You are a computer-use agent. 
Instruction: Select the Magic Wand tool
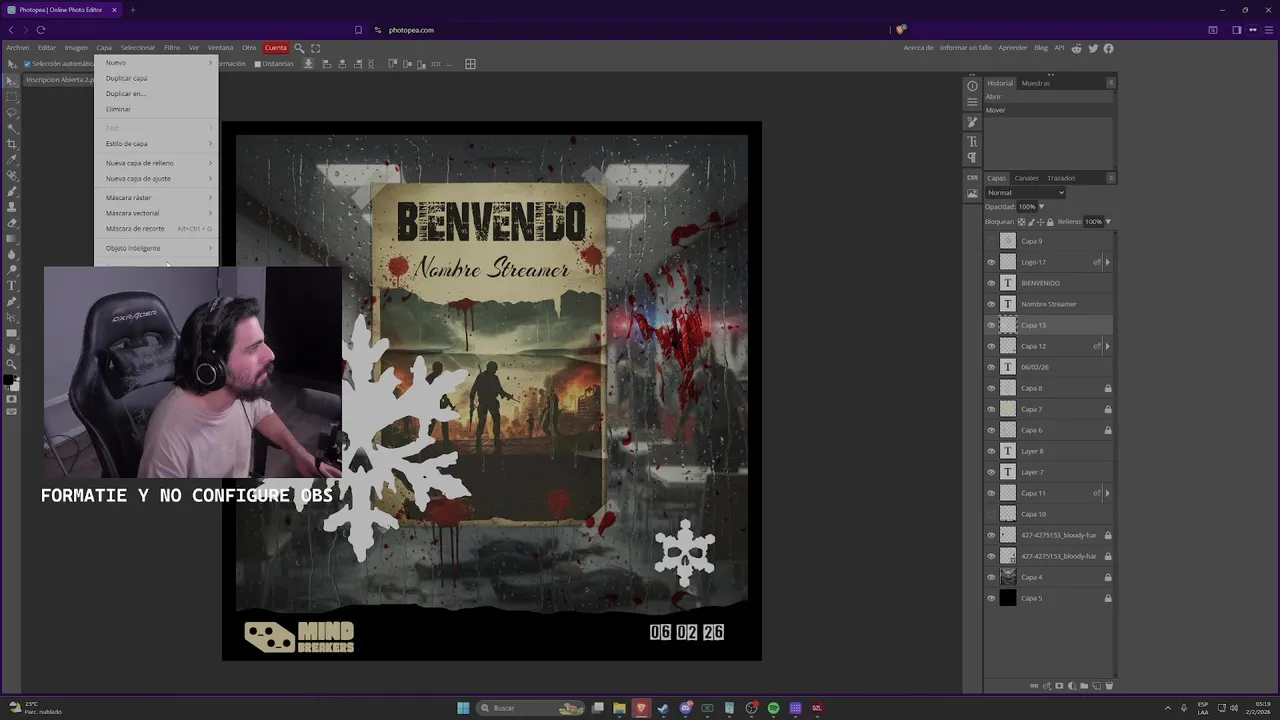12,128
